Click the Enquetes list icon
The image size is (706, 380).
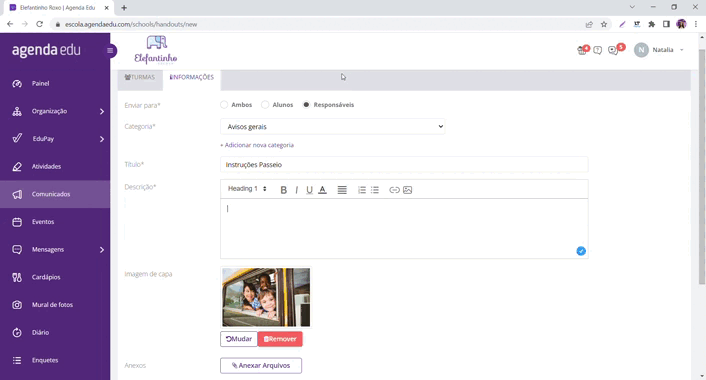pyautogui.click(x=17, y=360)
